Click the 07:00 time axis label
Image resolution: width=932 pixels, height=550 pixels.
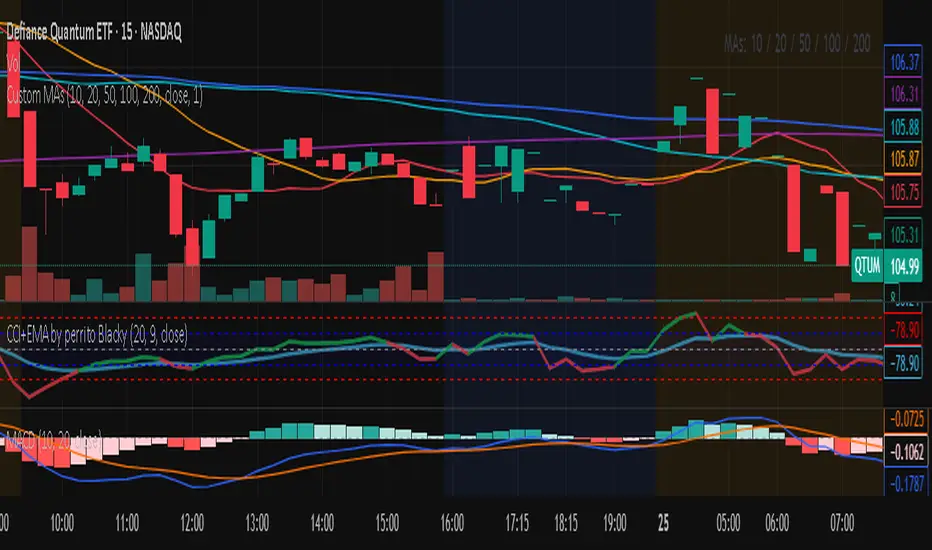coord(842,523)
